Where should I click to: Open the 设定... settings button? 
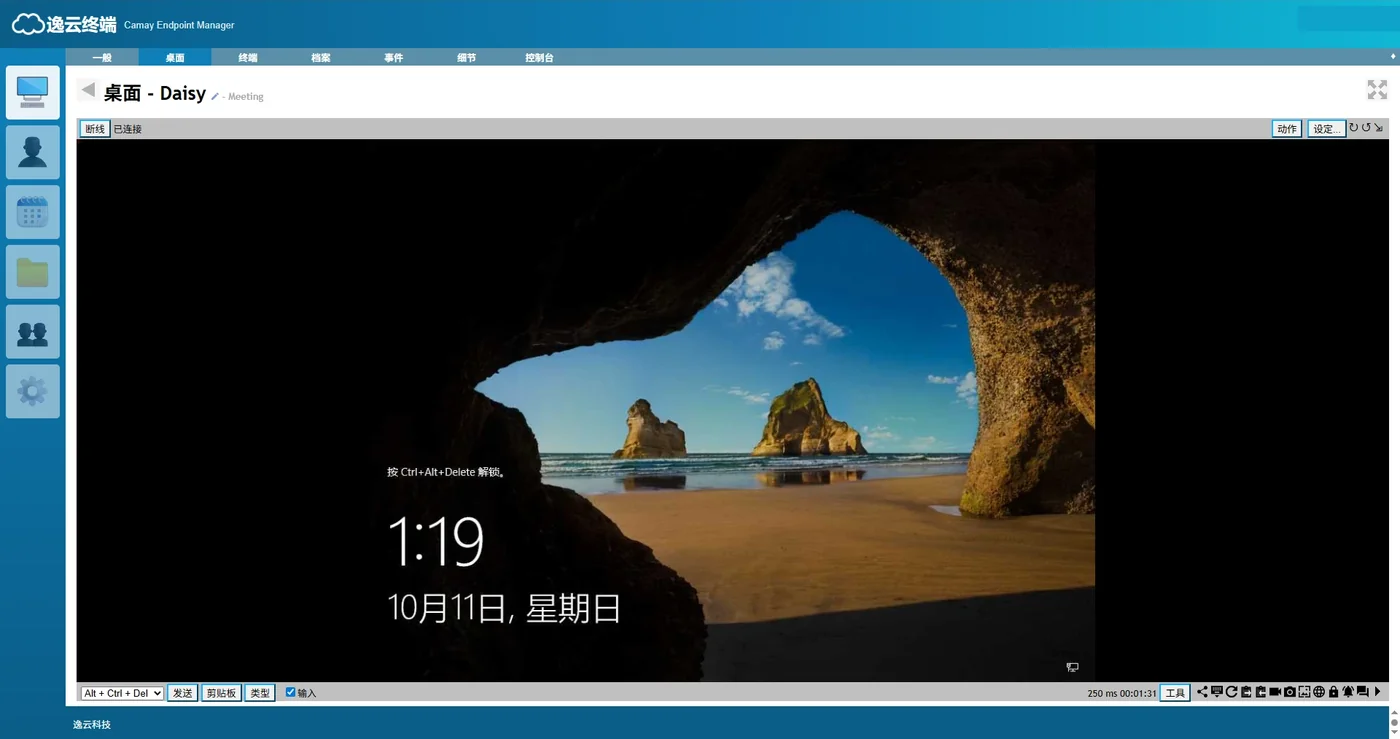(x=1326, y=129)
